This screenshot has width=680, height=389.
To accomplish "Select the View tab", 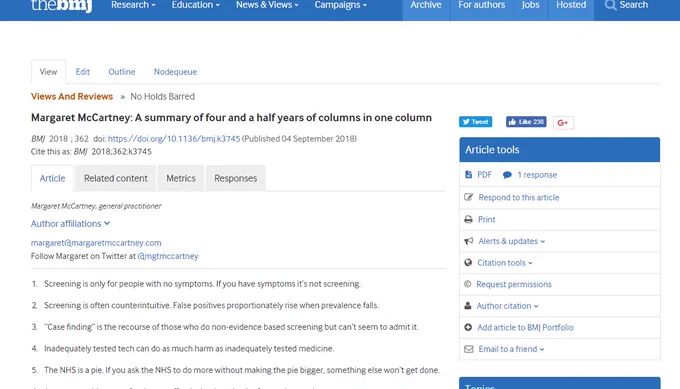I will click(x=48, y=72).
